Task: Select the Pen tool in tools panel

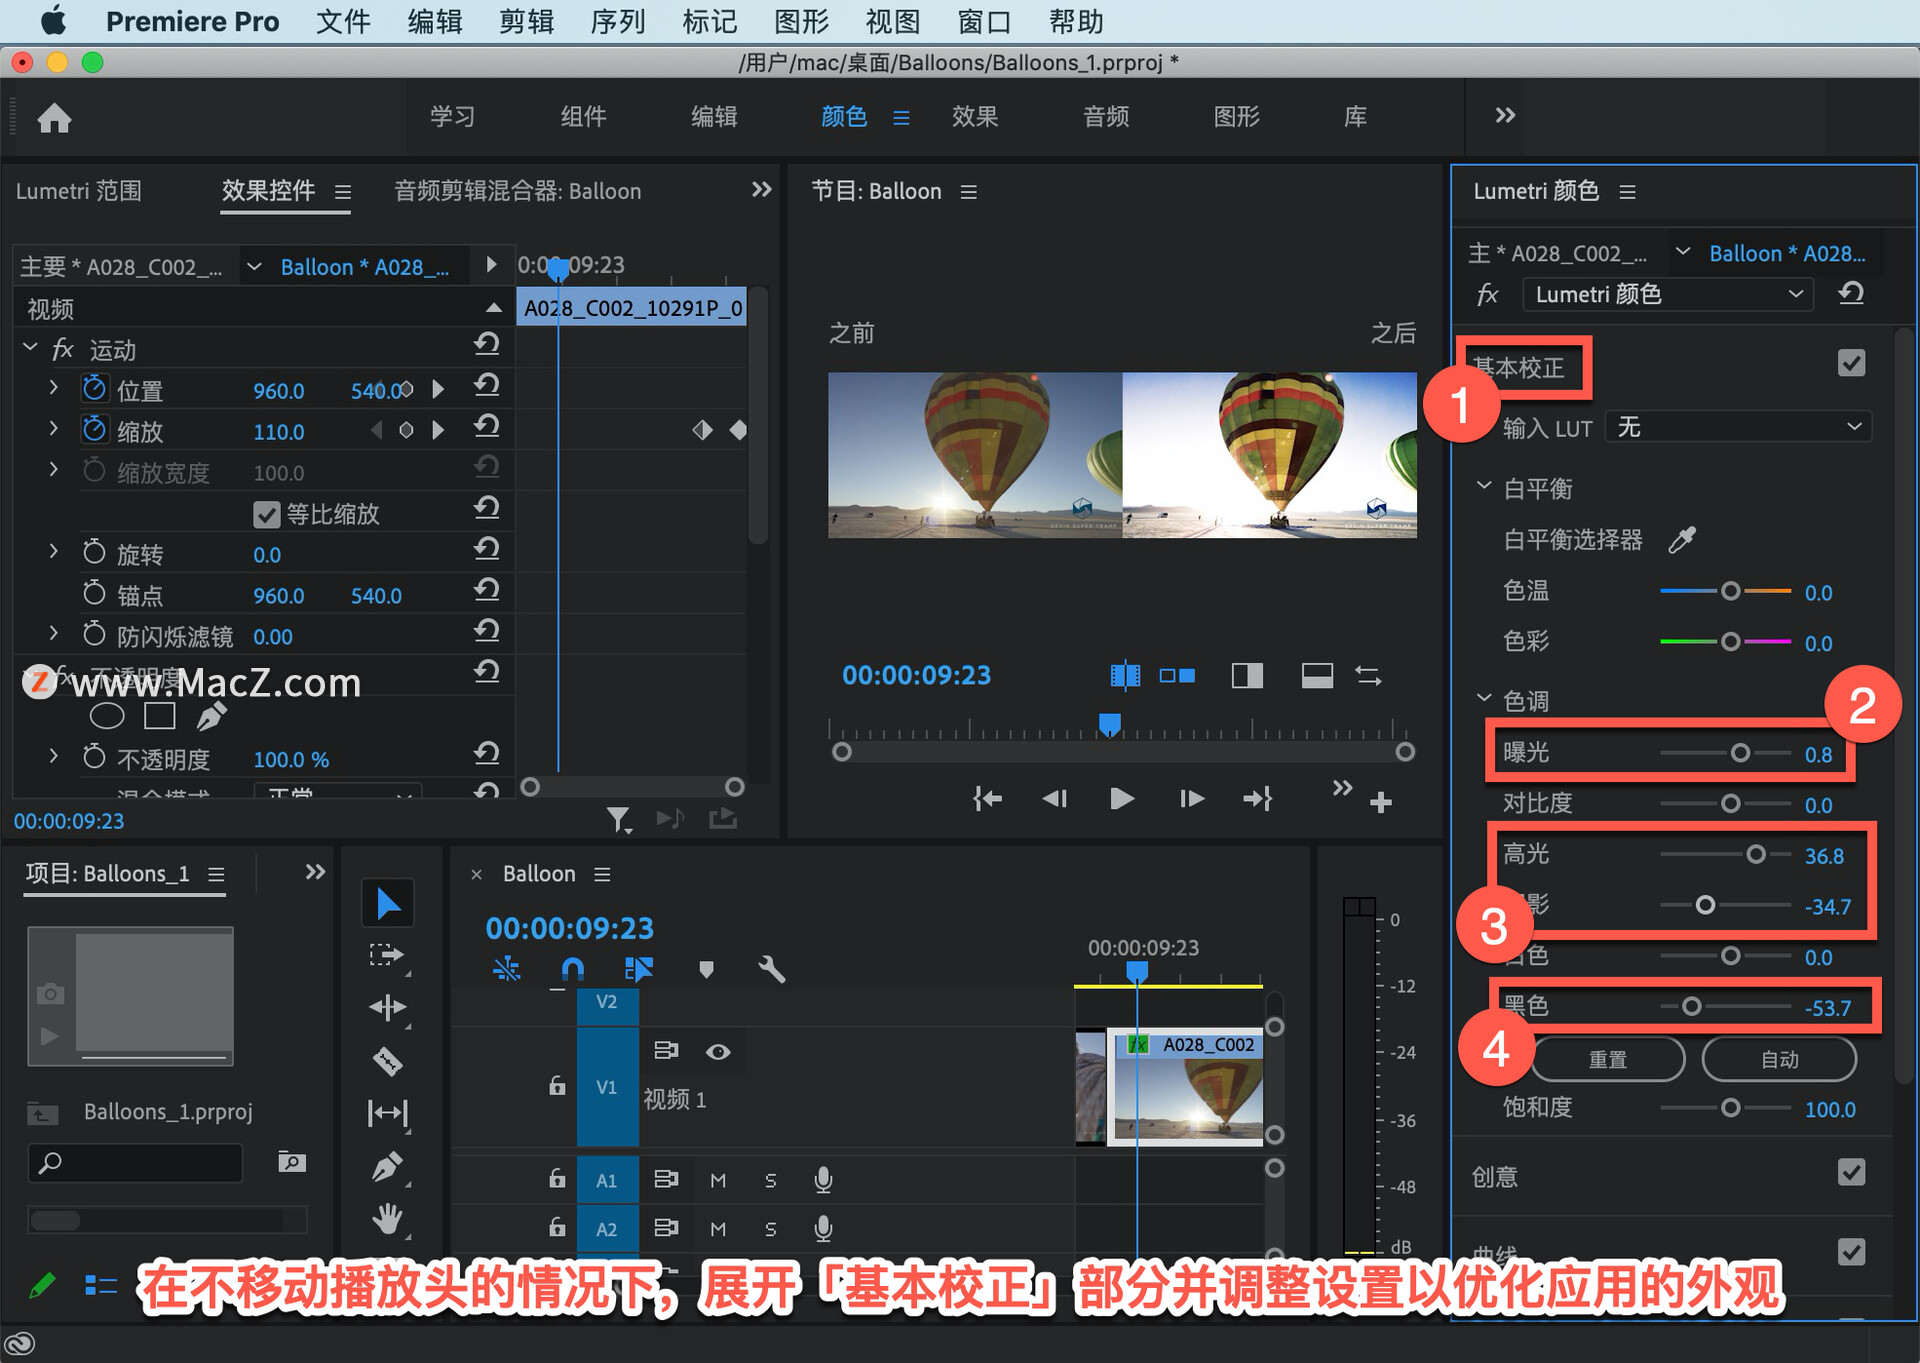Action: pos(387,1166)
